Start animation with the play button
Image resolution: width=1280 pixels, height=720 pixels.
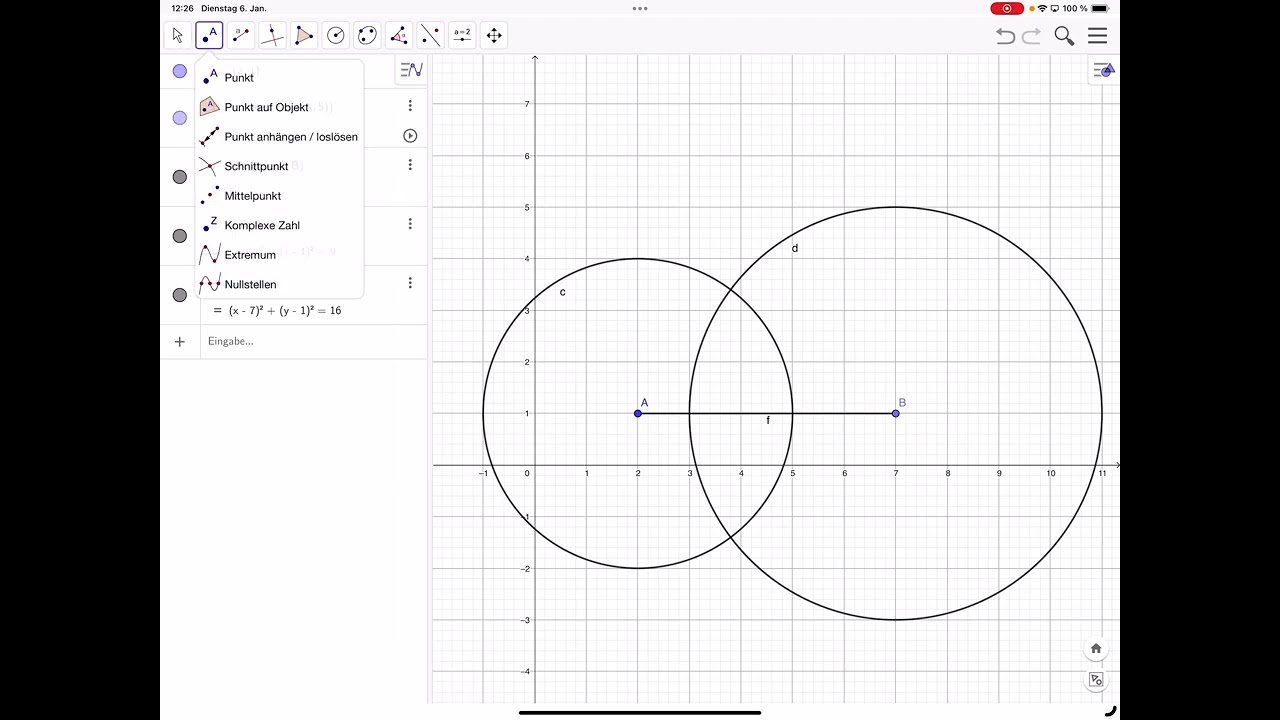click(410, 136)
